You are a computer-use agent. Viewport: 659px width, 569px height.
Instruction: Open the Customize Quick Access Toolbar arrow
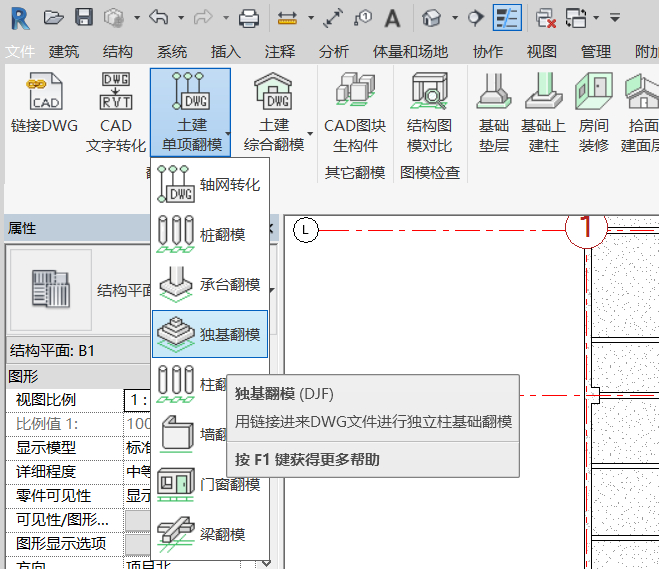(x=615, y=18)
